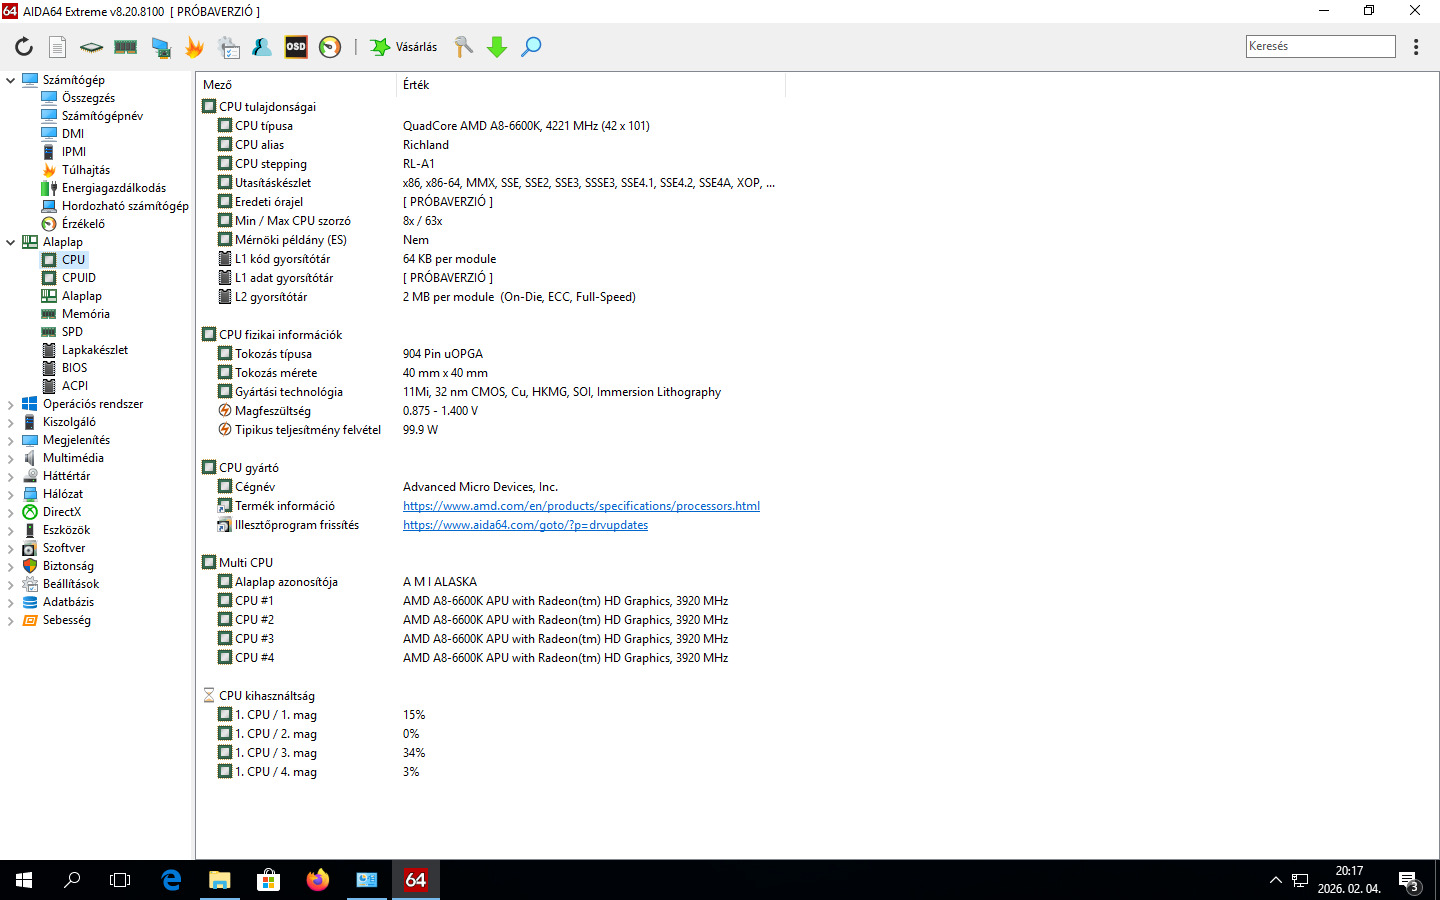This screenshot has height=900, width=1440.
Task: Open File Explorer from taskbar
Action: pyautogui.click(x=219, y=880)
